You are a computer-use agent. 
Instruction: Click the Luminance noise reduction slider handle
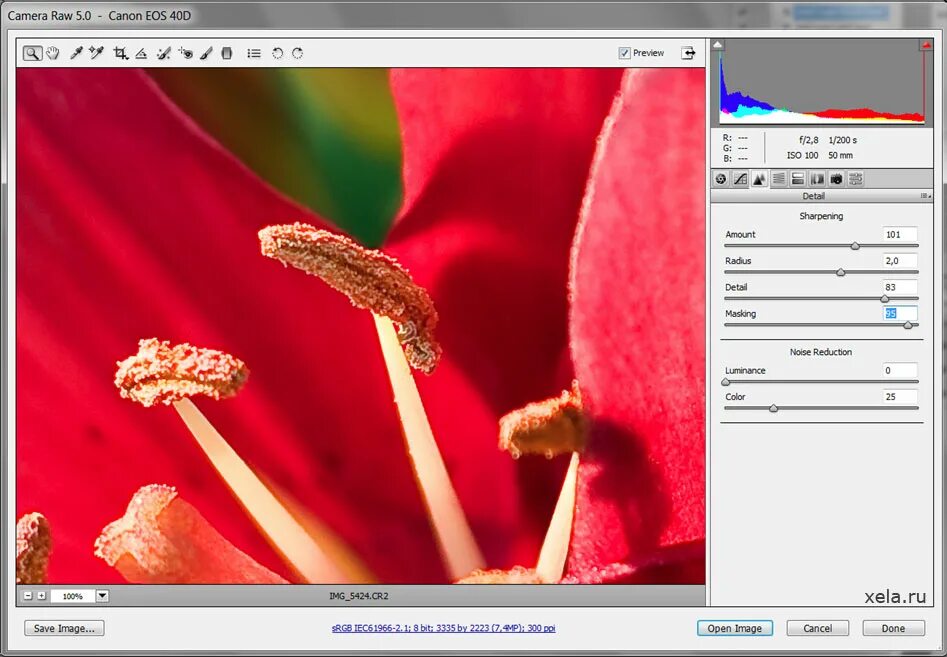click(726, 382)
